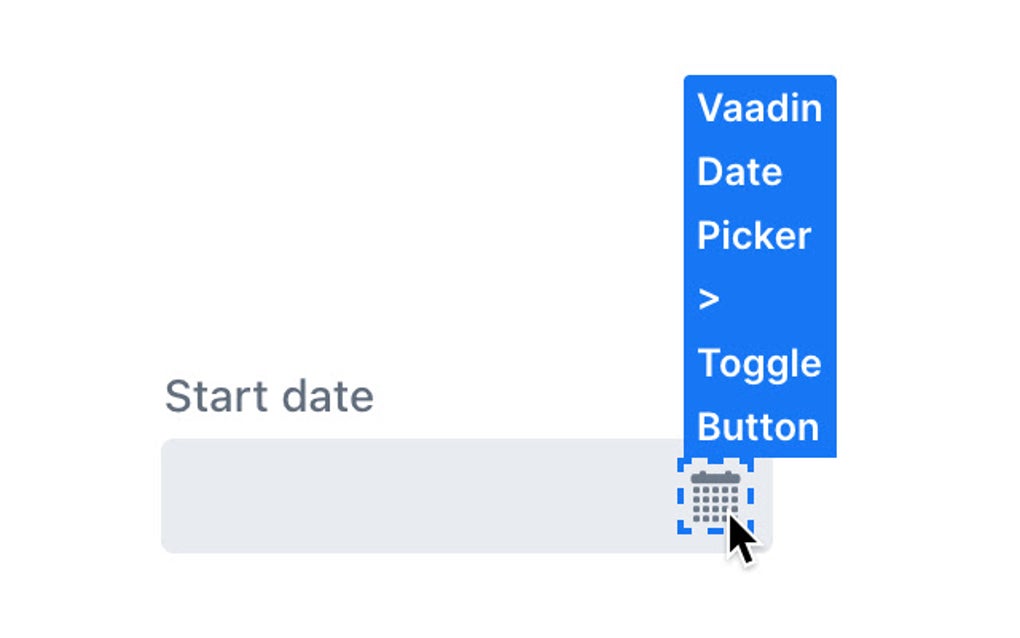1020x638 pixels.
Task: Click the Start date field label
Action: click(x=270, y=396)
